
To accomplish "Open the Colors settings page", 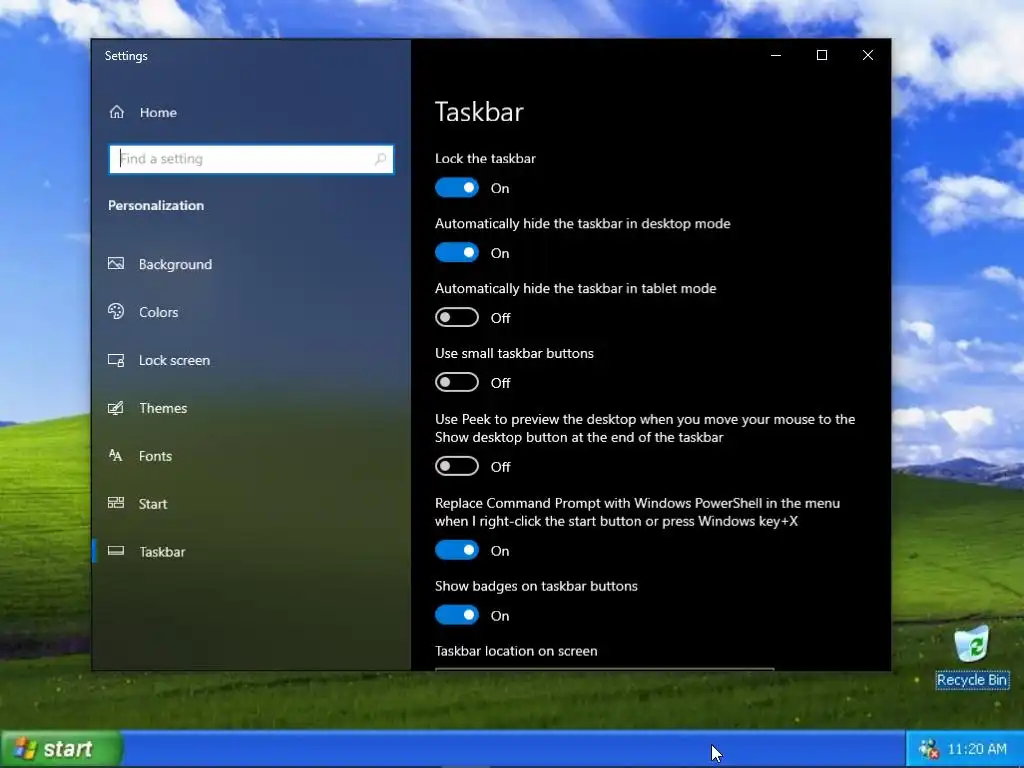I will coord(158,312).
